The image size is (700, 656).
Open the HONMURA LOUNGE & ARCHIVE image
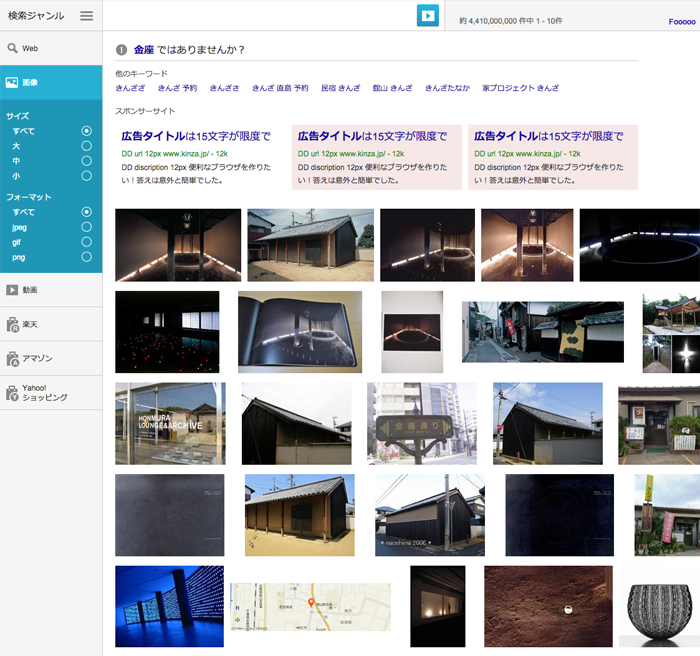click(169, 424)
